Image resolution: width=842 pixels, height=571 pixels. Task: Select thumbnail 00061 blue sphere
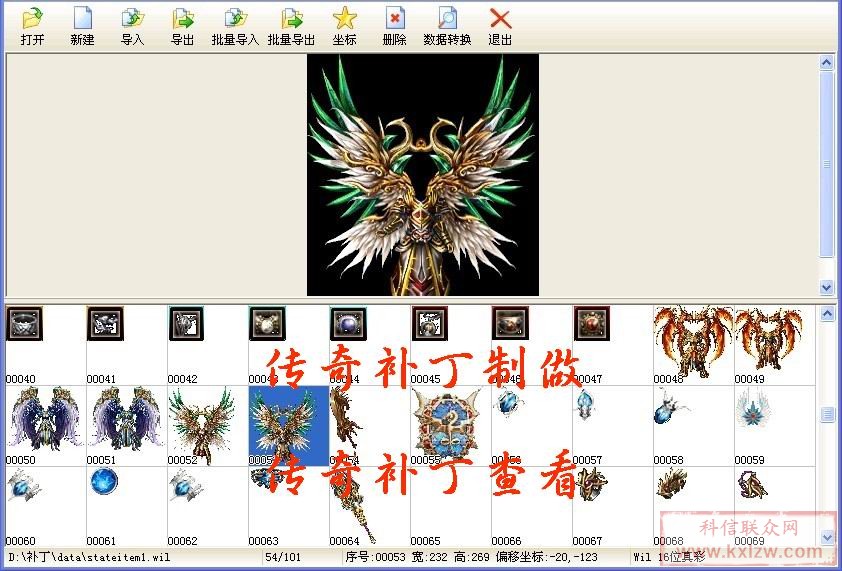click(104, 481)
